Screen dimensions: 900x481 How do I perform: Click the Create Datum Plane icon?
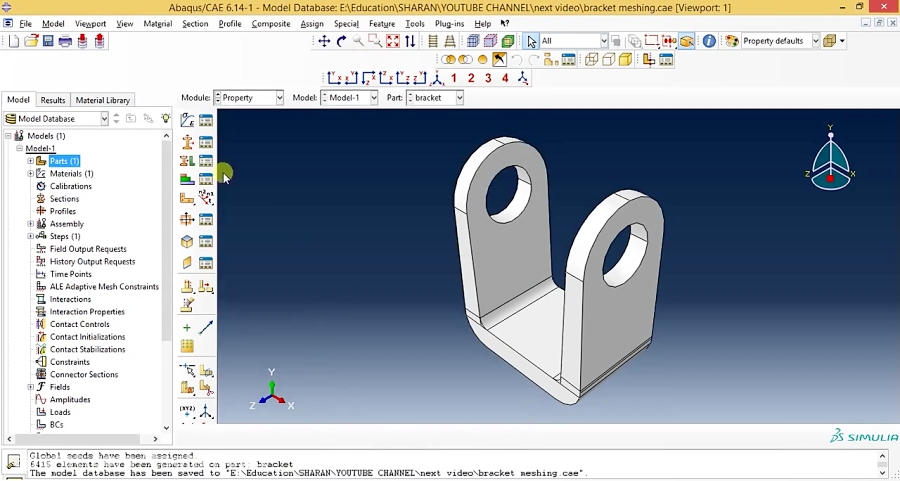187,346
